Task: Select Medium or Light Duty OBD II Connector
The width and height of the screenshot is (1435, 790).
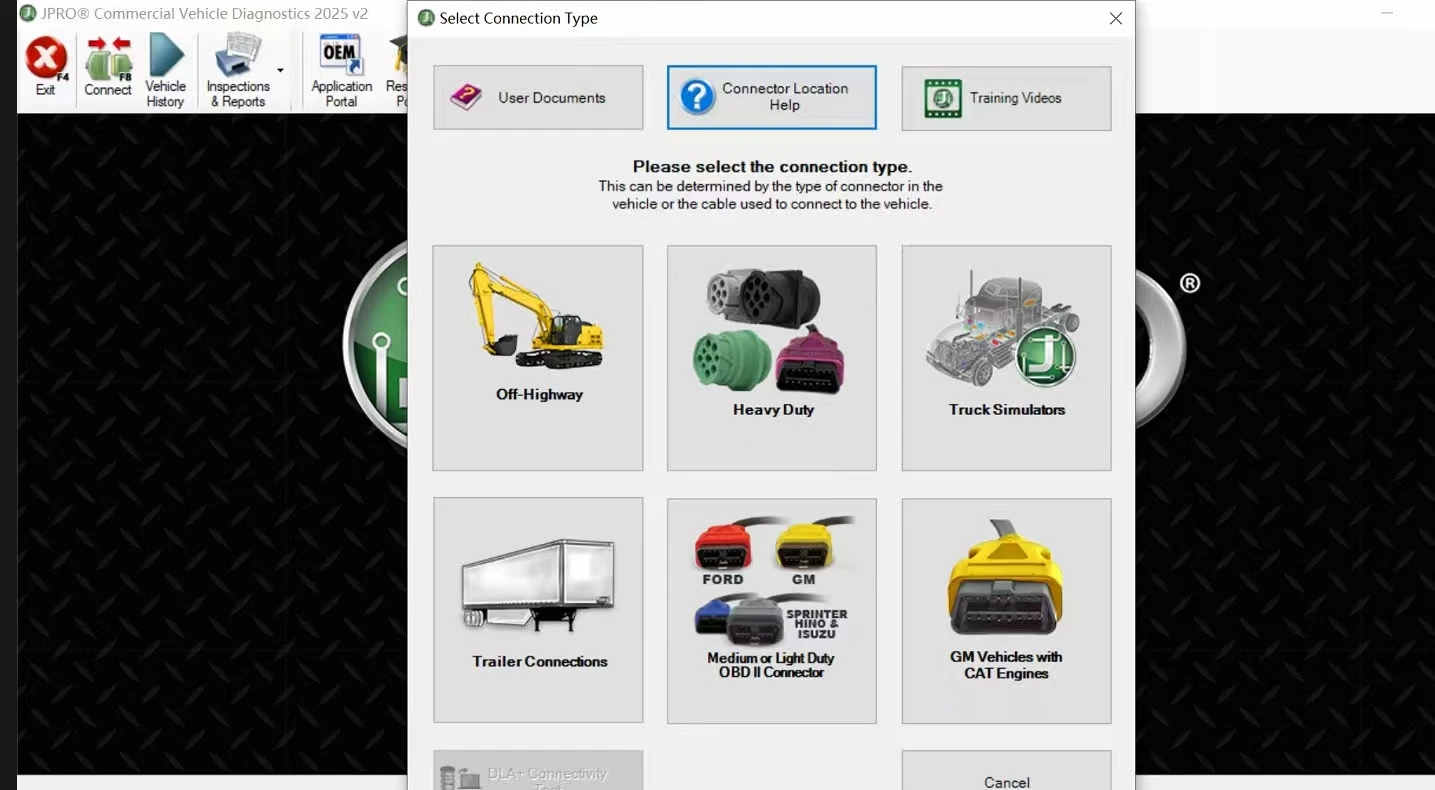Action: 772,610
